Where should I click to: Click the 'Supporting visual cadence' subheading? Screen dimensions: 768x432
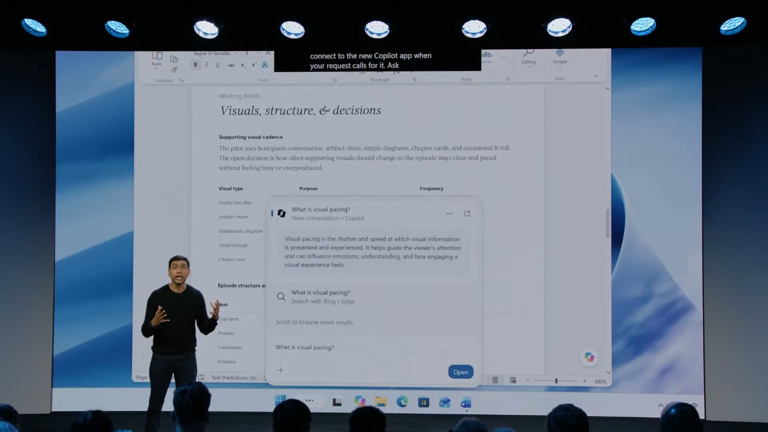251,137
